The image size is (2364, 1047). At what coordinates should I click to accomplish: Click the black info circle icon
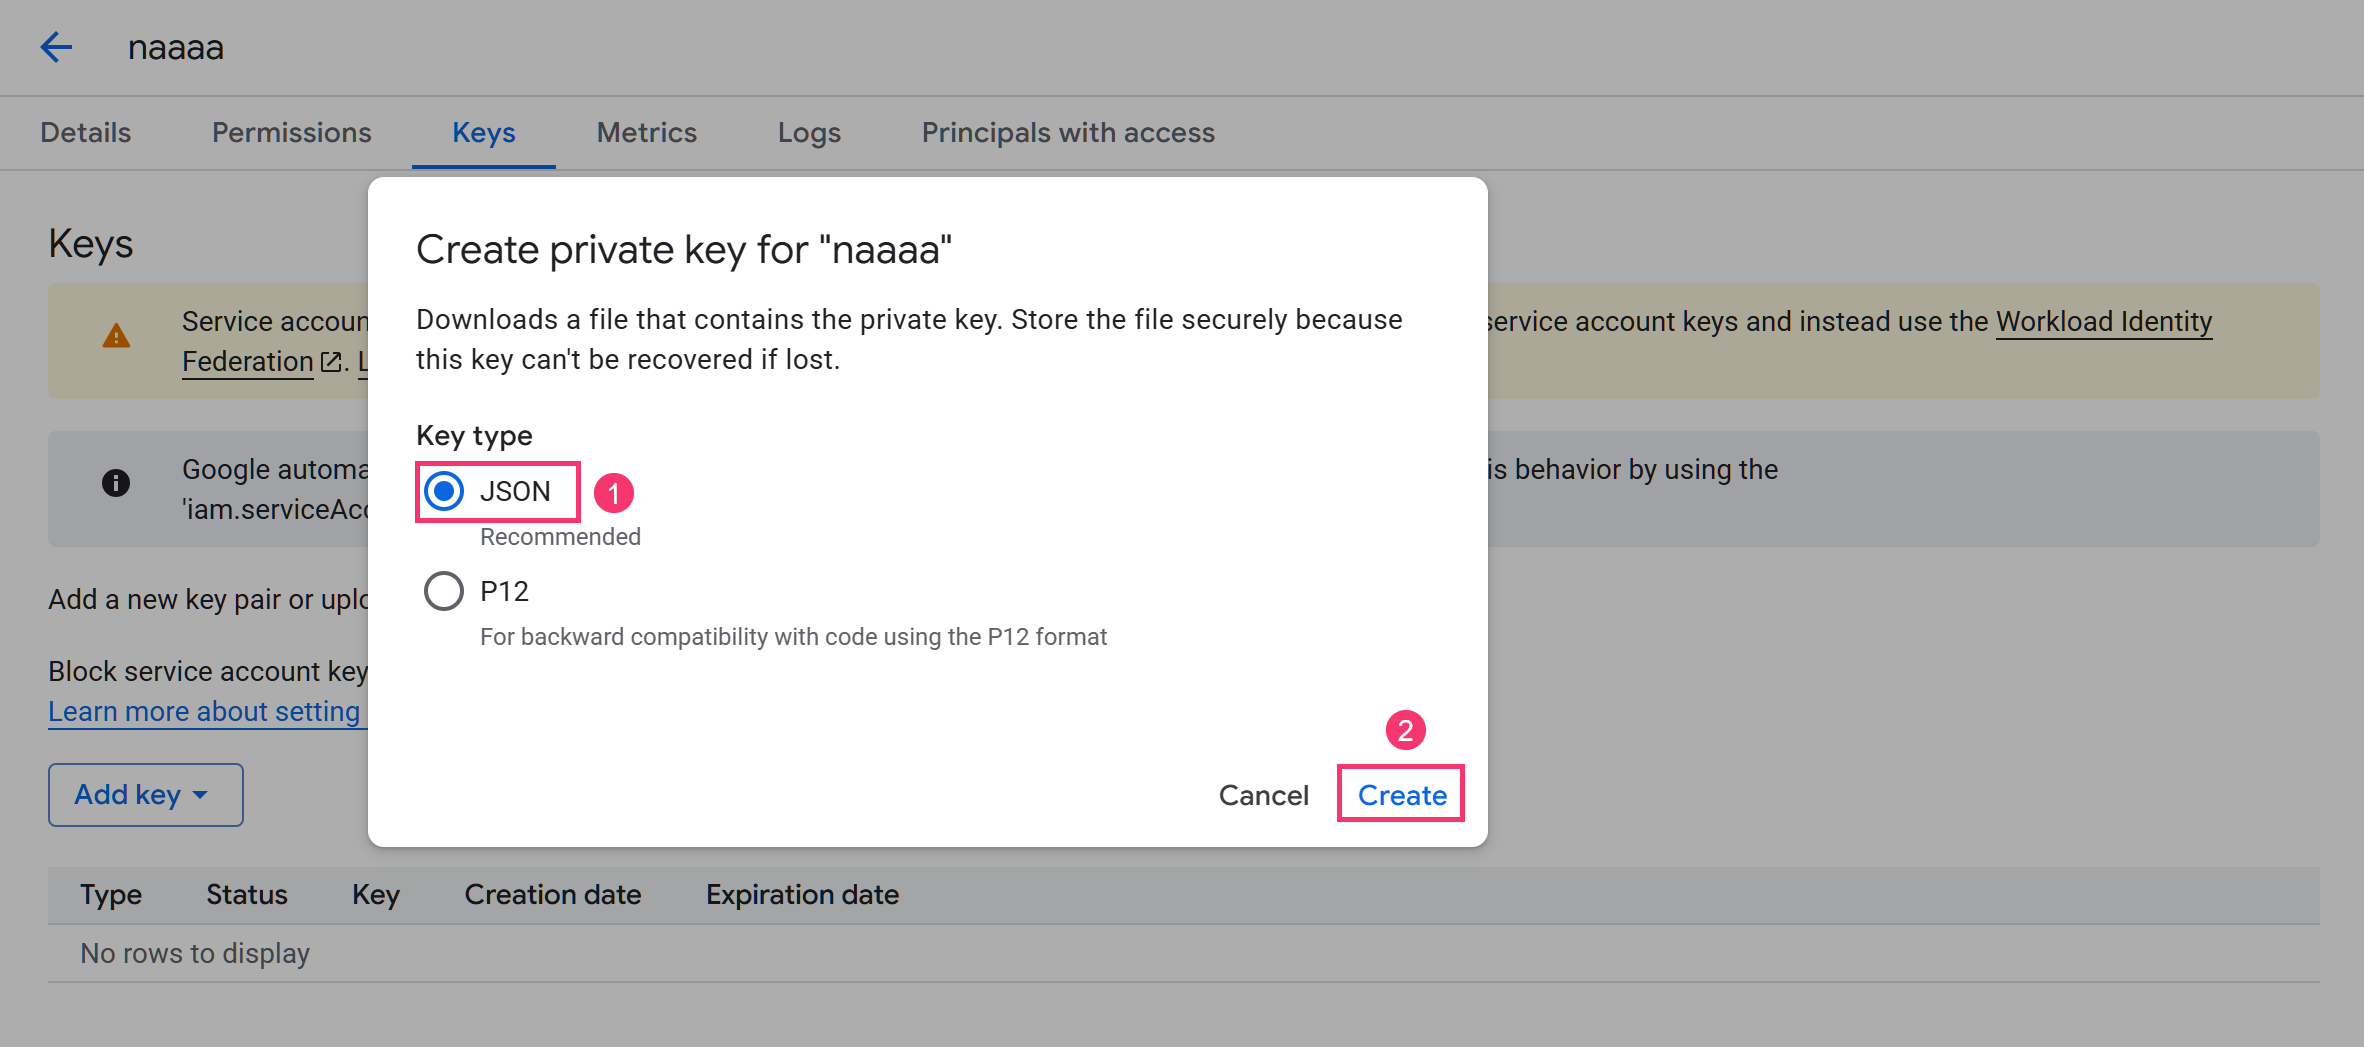(116, 483)
